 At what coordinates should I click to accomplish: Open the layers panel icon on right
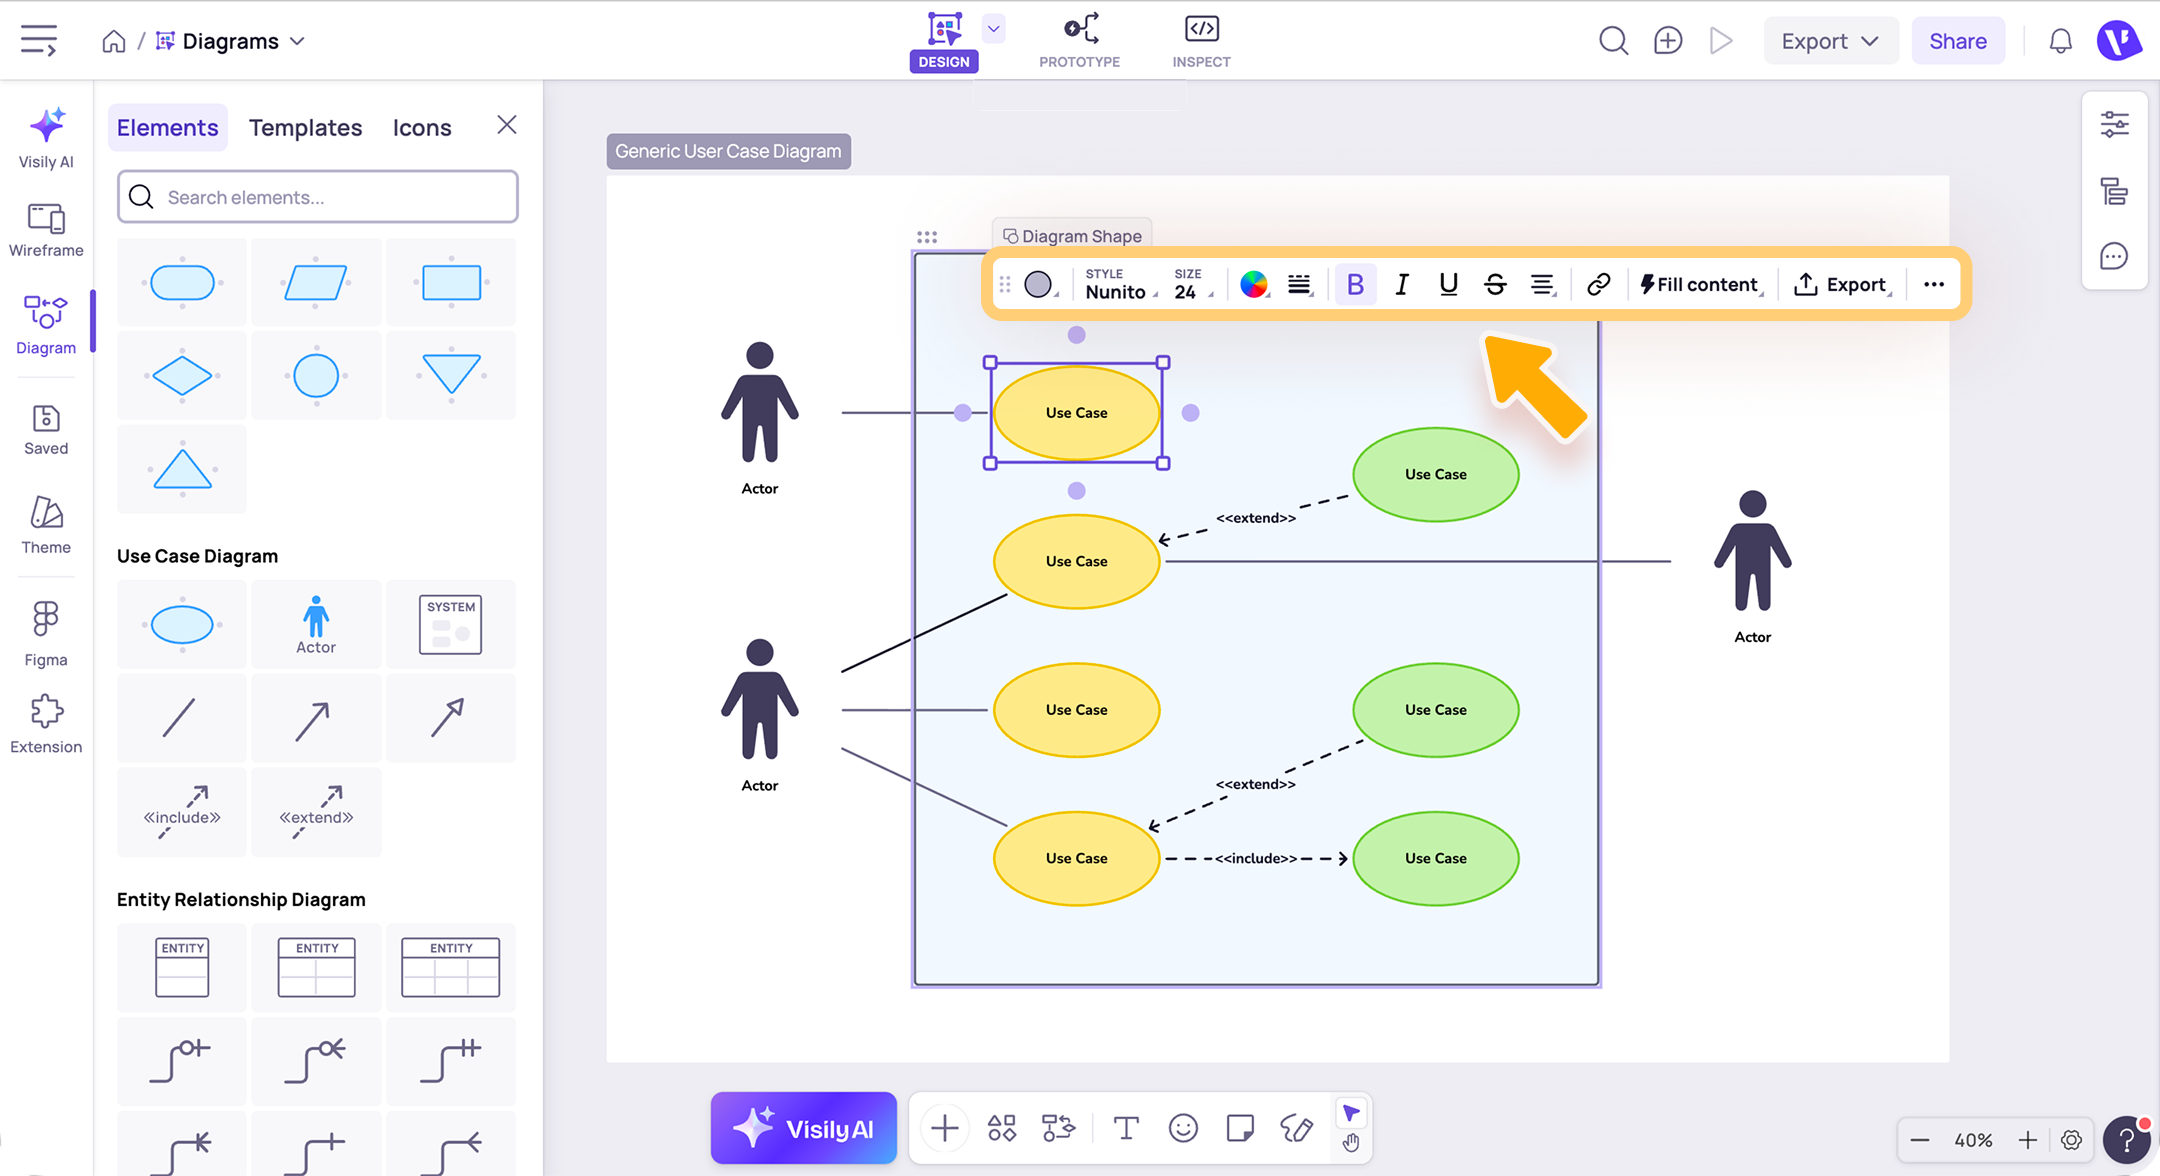pos(2114,191)
